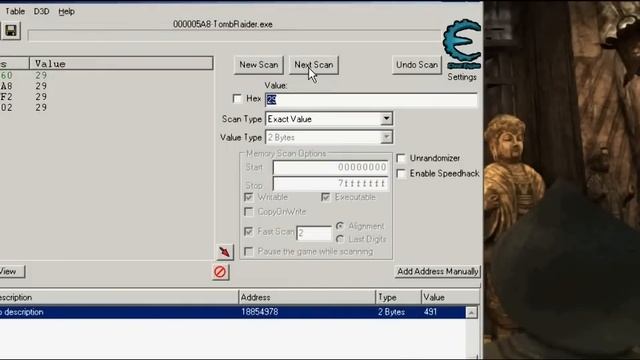Open the Table menu
Screen dimensions: 640x360
15,11
